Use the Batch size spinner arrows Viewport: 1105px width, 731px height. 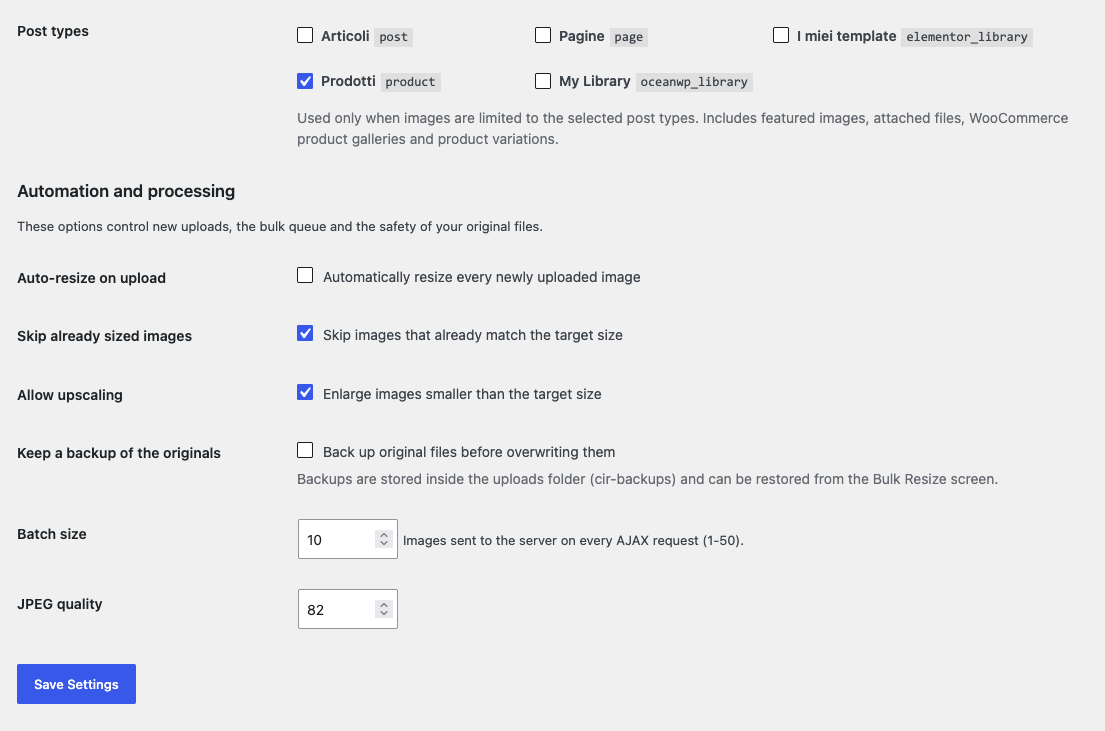[383, 539]
